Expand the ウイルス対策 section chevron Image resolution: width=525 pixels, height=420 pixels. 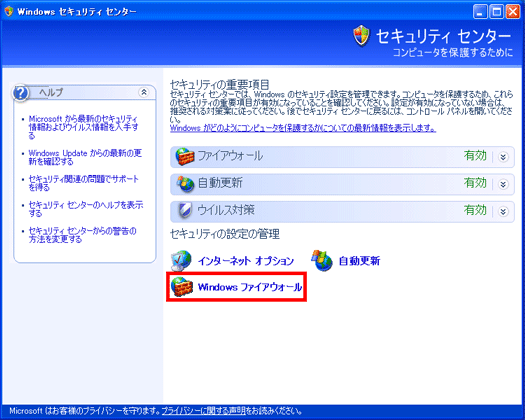tap(503, 212)
